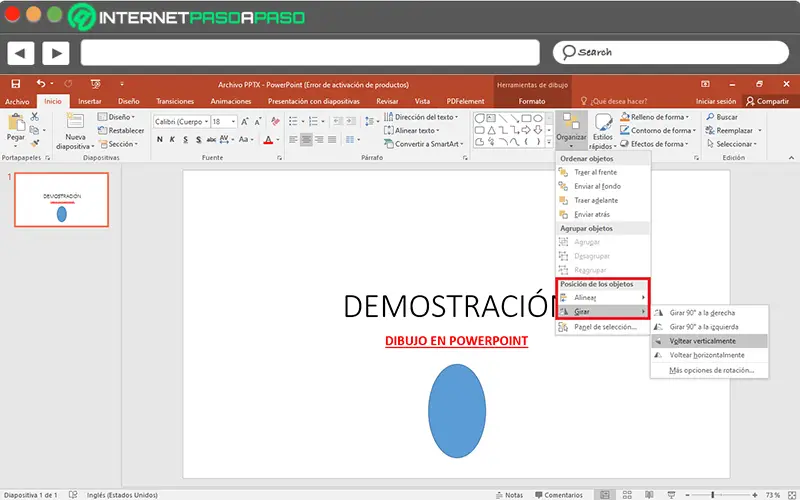Toggle the Notas pane in status bar
Viewport: 800px width, 500px height.
[x=510, y=494]
